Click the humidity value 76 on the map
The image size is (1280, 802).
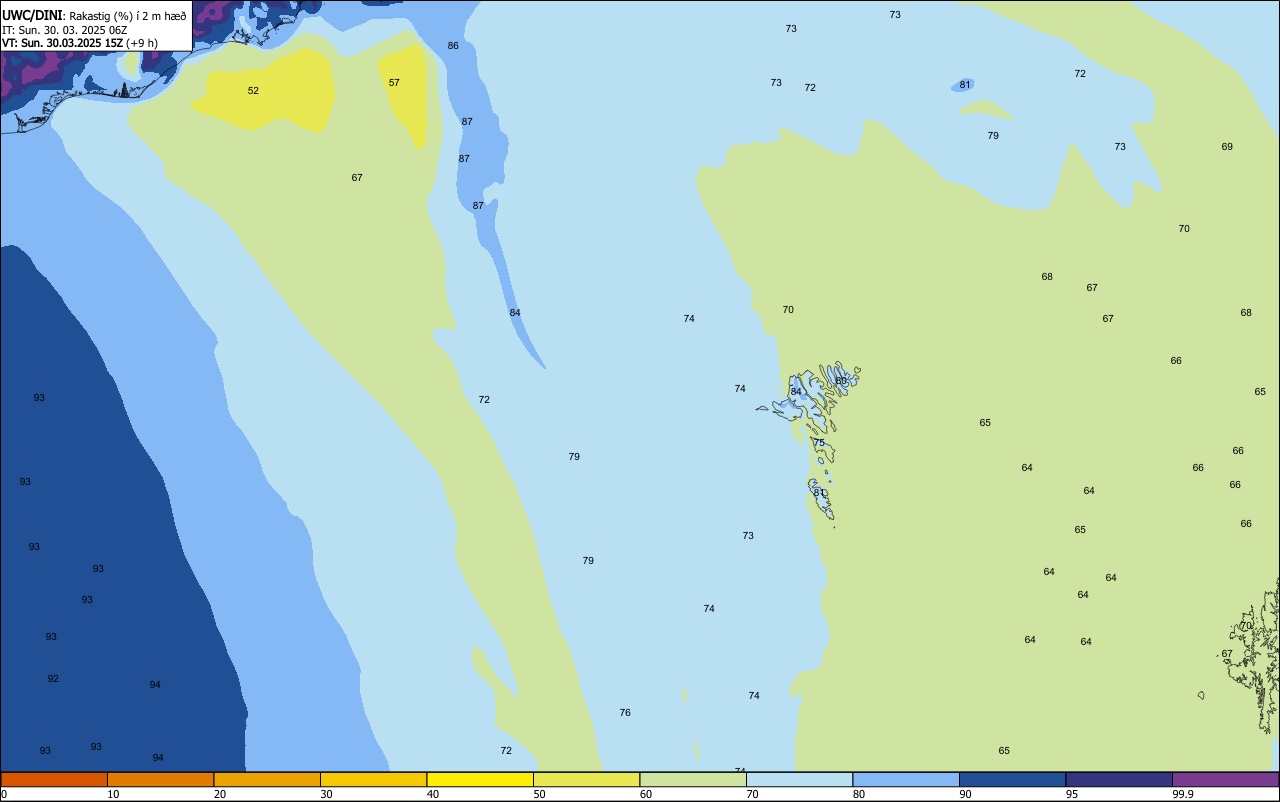625,713
